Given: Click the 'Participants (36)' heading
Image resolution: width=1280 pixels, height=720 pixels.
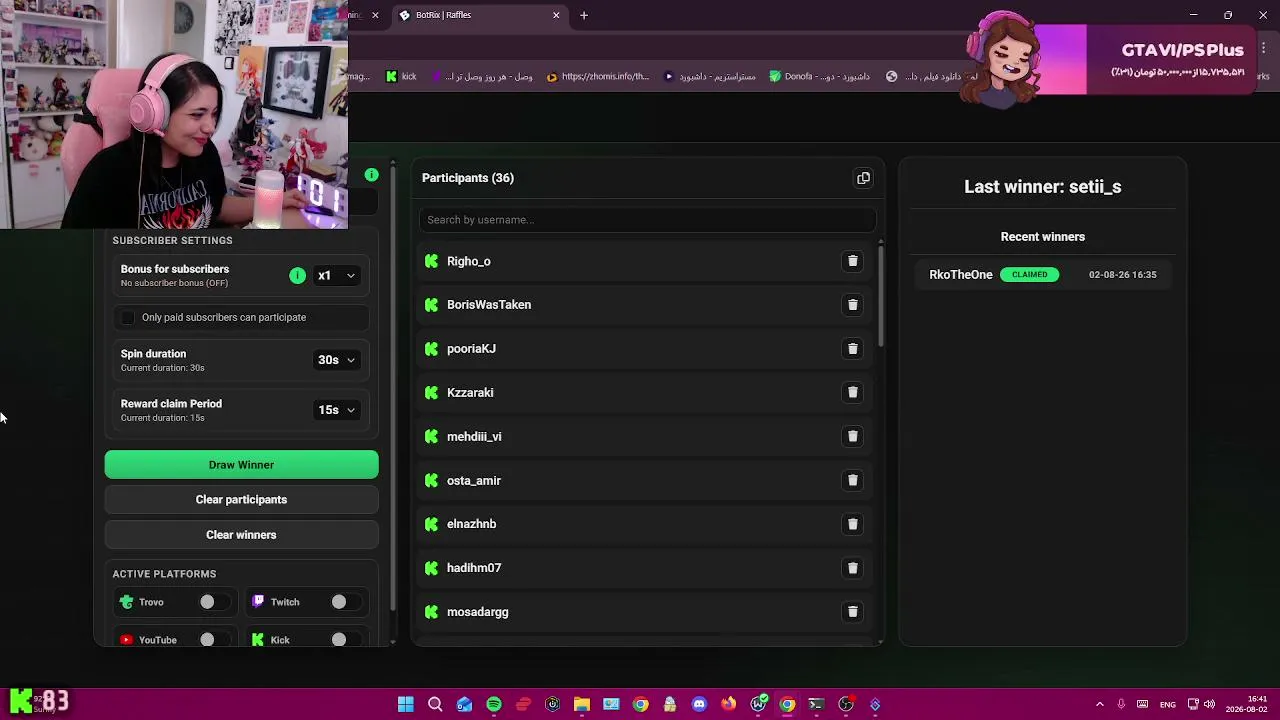Looking at the screenshot, I should point(468,178).
